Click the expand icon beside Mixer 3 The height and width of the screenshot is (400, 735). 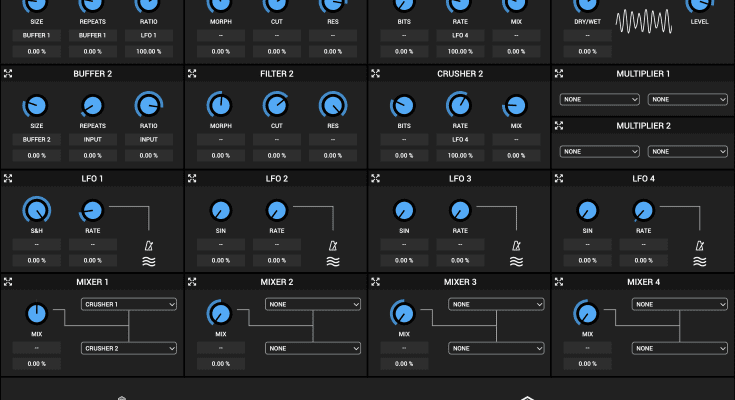click(376, 282)
